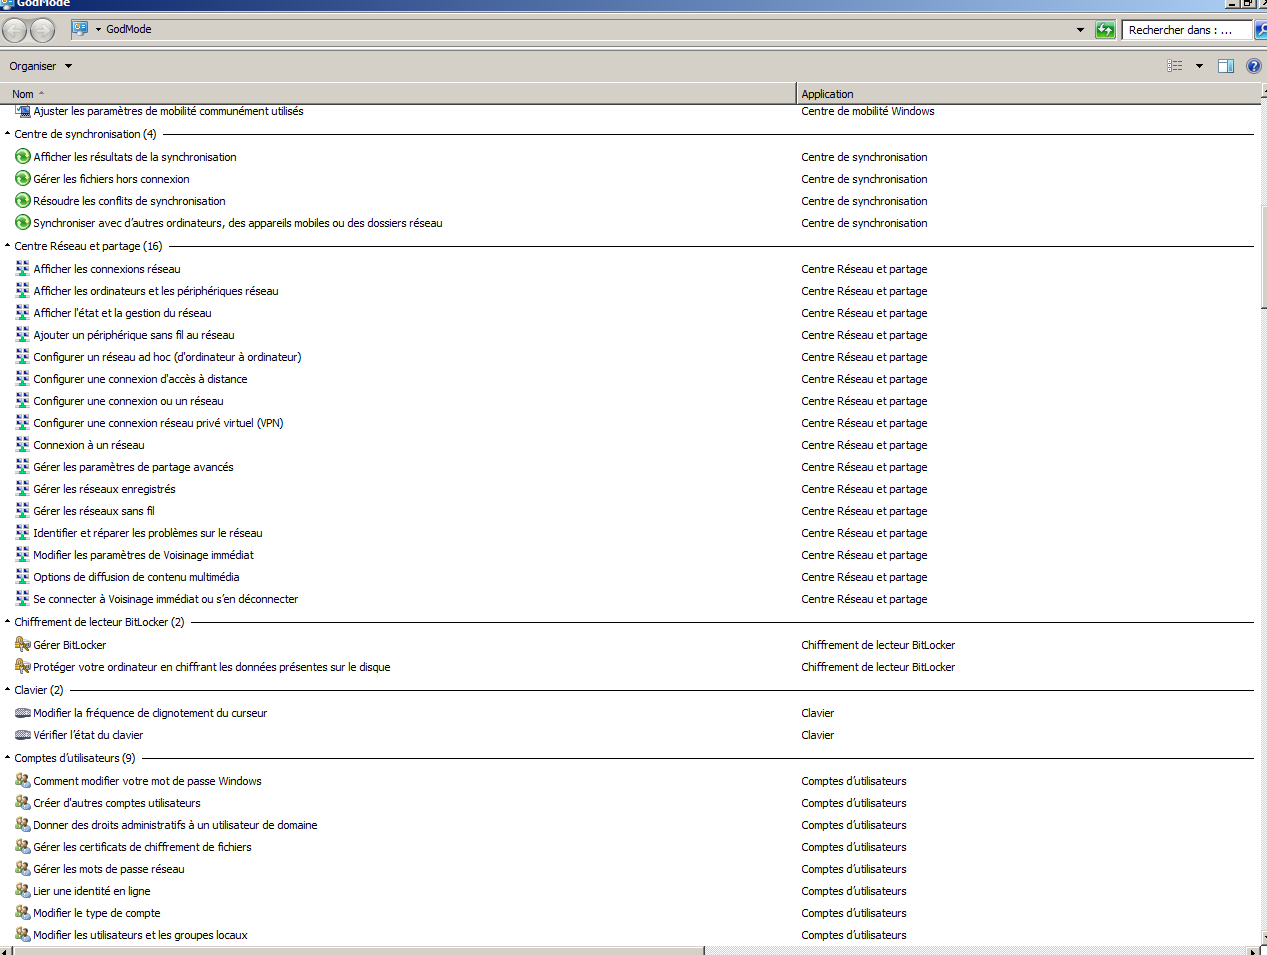Click the icon beside 'Gérer les réseaux sans fil'

pos(22,511)
